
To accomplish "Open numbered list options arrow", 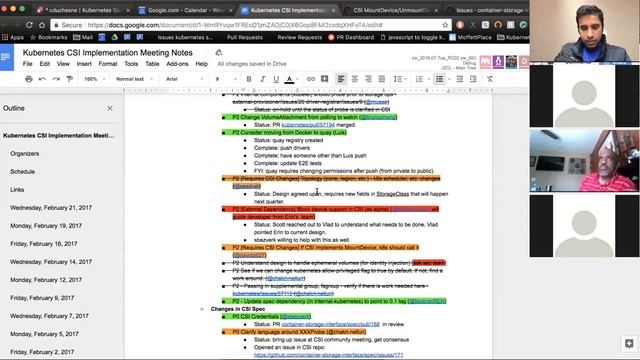I will click(x=427, y=79).
